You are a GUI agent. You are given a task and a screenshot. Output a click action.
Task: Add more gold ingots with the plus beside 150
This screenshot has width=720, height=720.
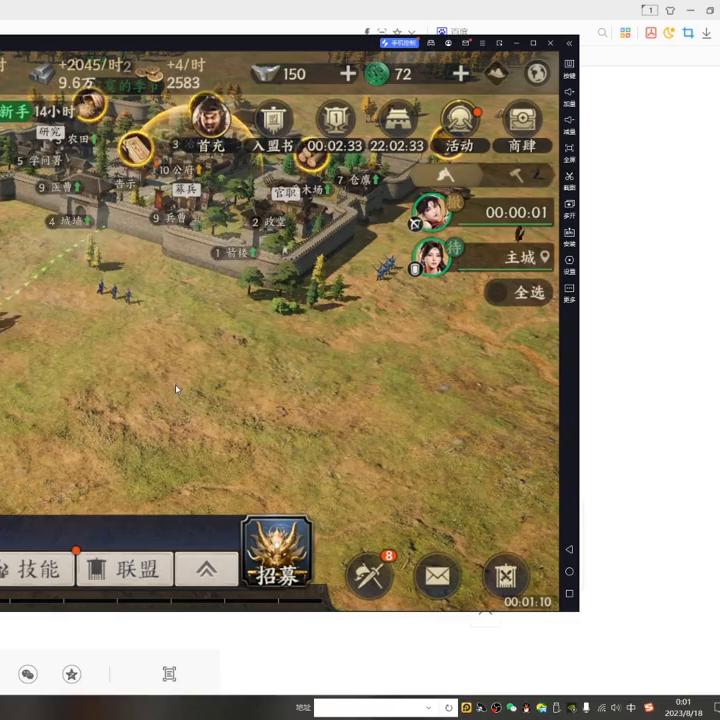[x=348, y=73]
